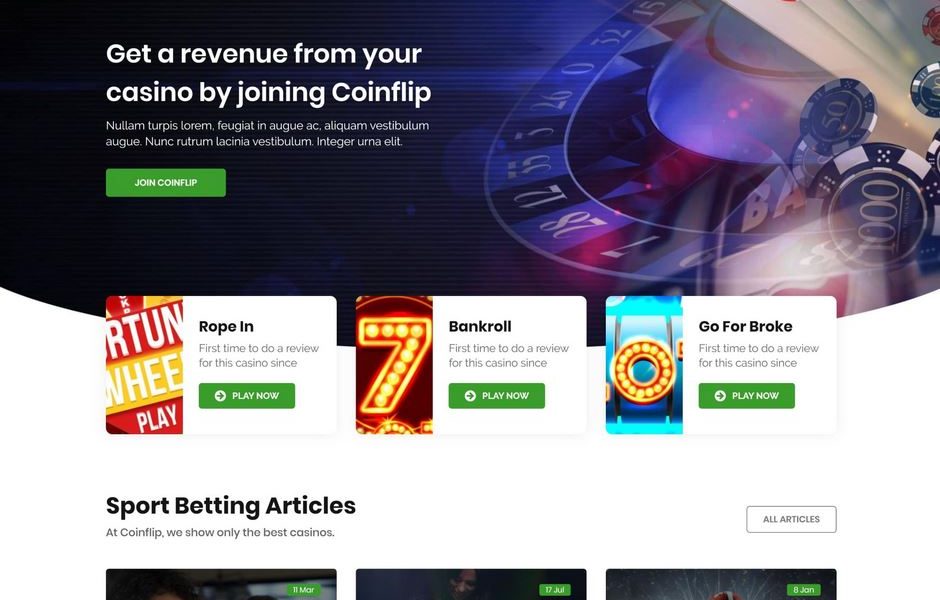Open the first article card image
The height and width of the screenshot is (600, 940).
221,584
